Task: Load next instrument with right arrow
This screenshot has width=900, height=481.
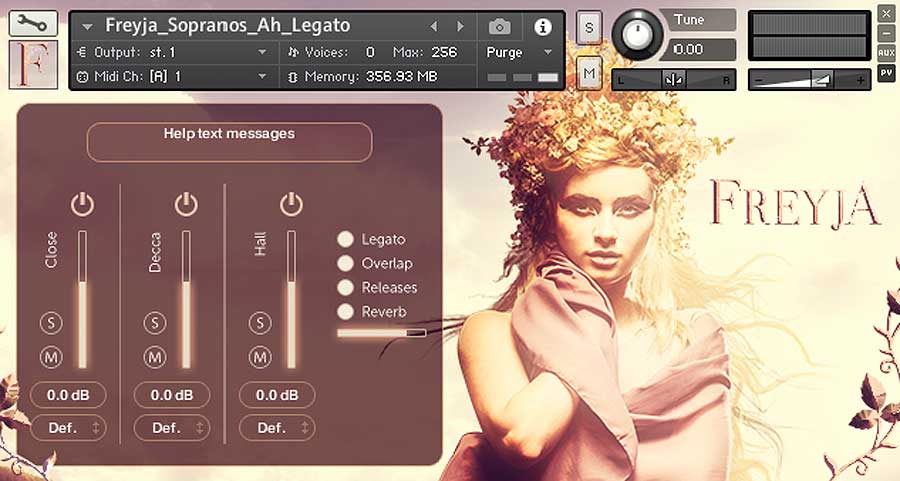Action: point(460,26)
